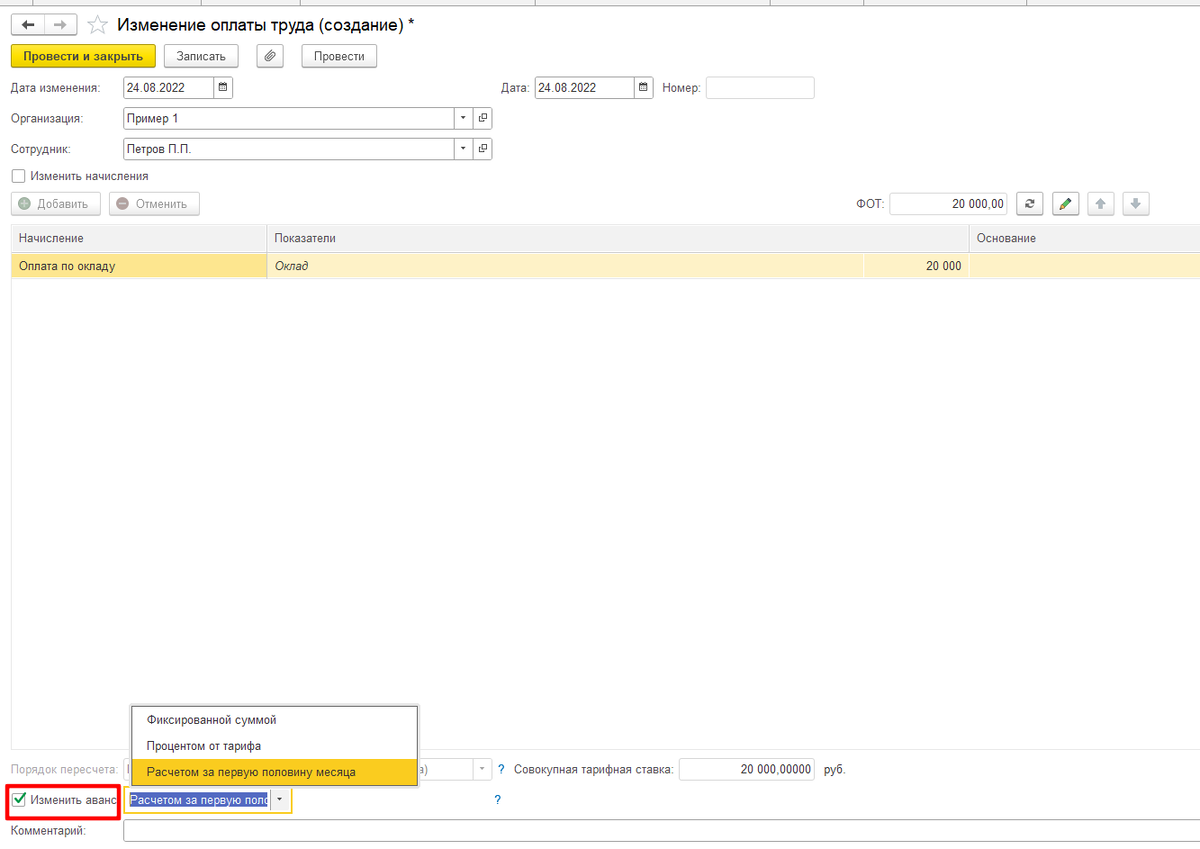Click the Основание column header

click(x=1085, y=238)
